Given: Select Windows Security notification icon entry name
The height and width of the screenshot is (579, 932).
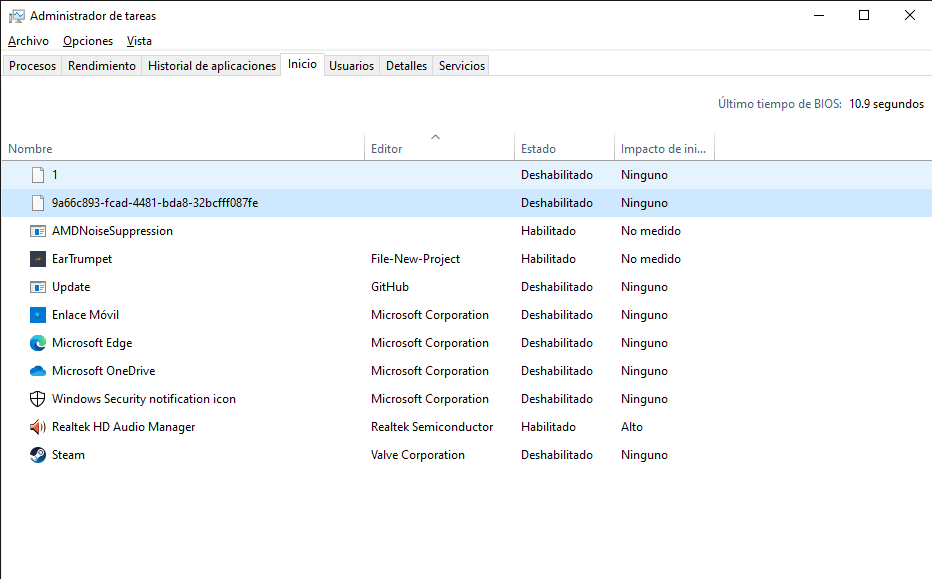Looking at the screenshot, I should point(144,399).
